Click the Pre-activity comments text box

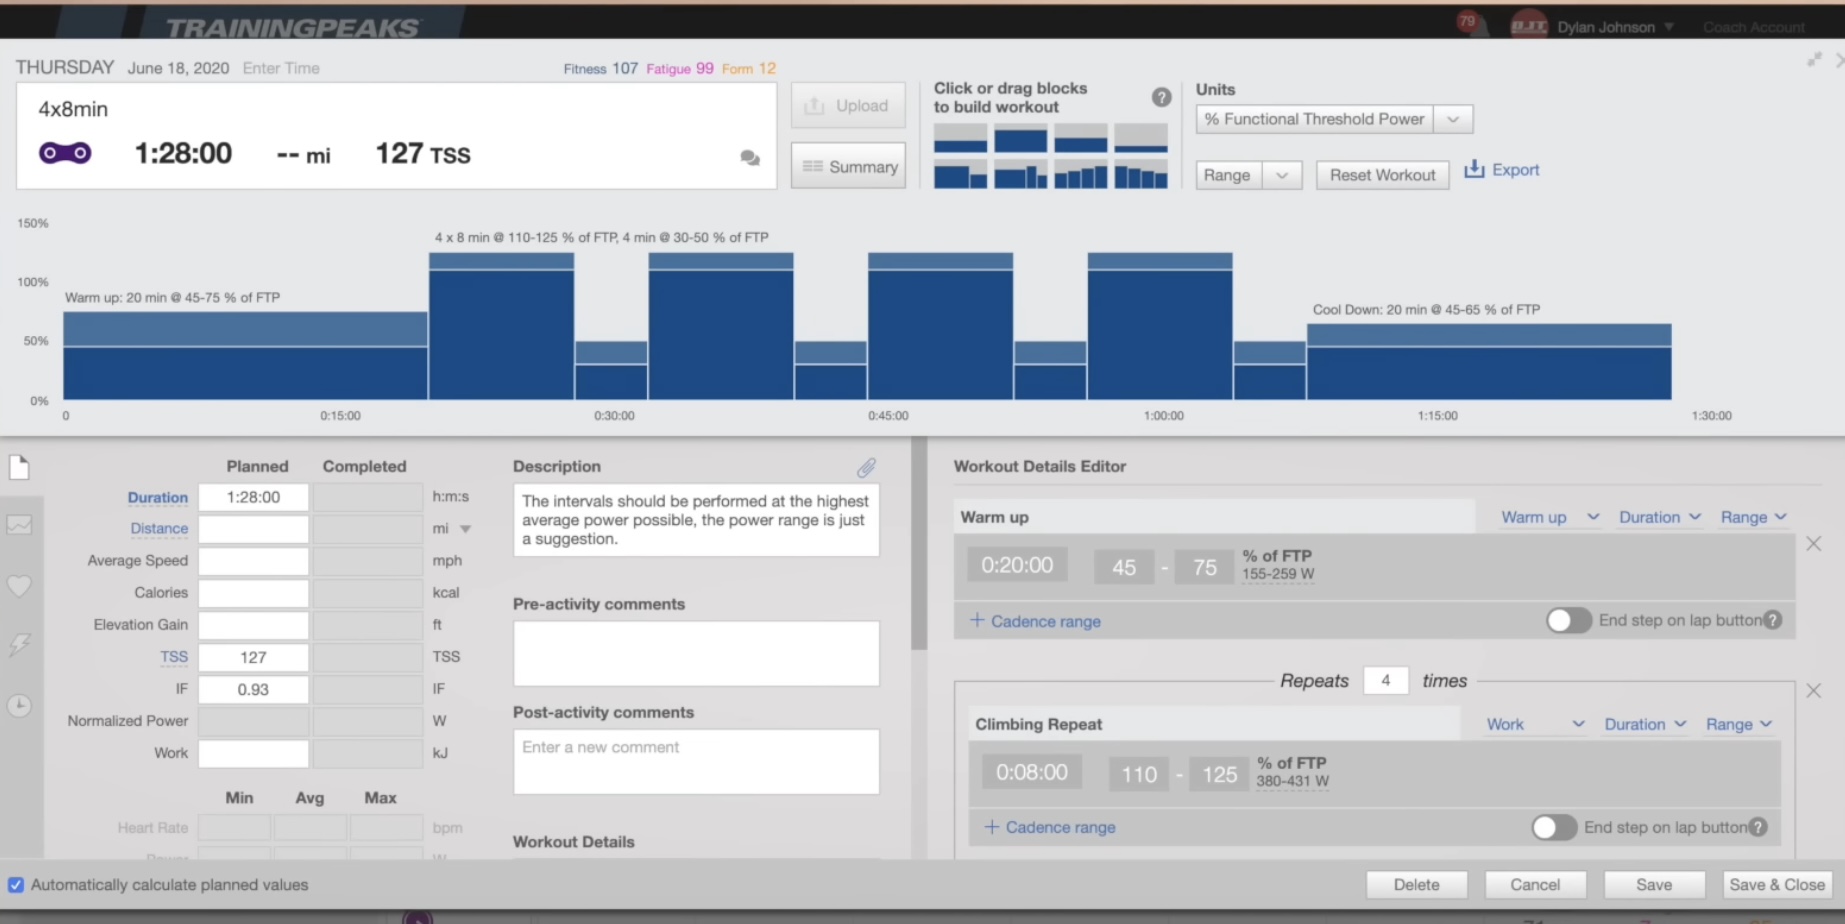point(696,653)
